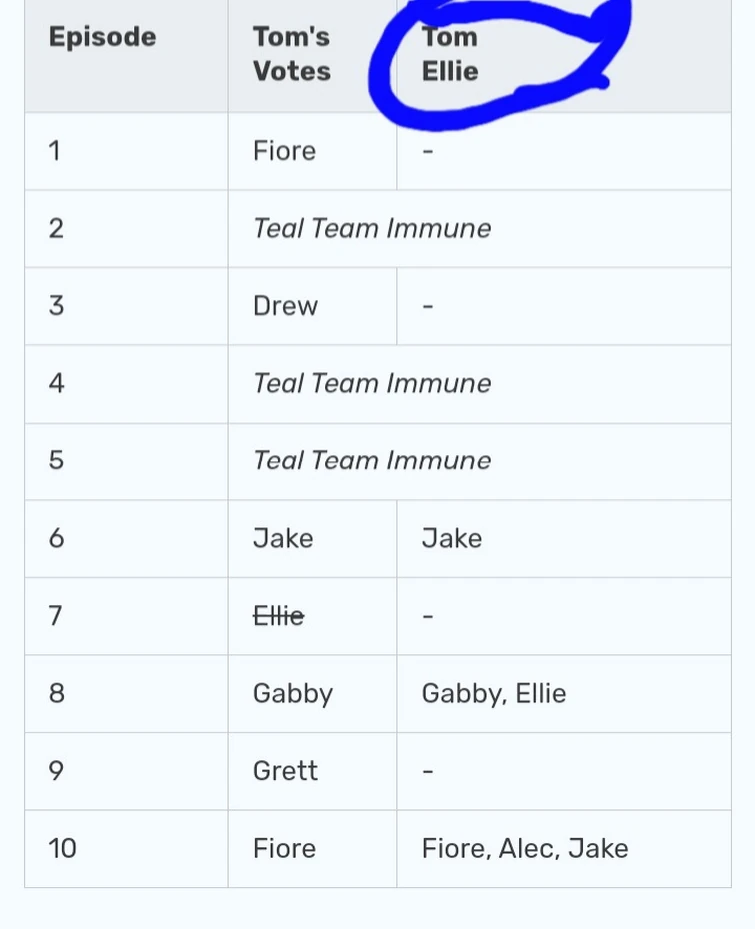Click episode number 10
This screenshot has width=755, height=929.
point(62,849)
